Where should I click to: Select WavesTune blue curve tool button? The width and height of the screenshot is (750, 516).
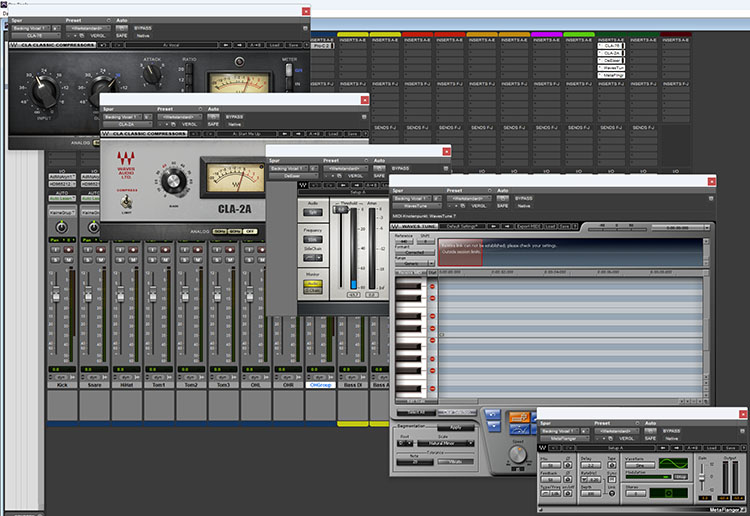pos(518,429)
